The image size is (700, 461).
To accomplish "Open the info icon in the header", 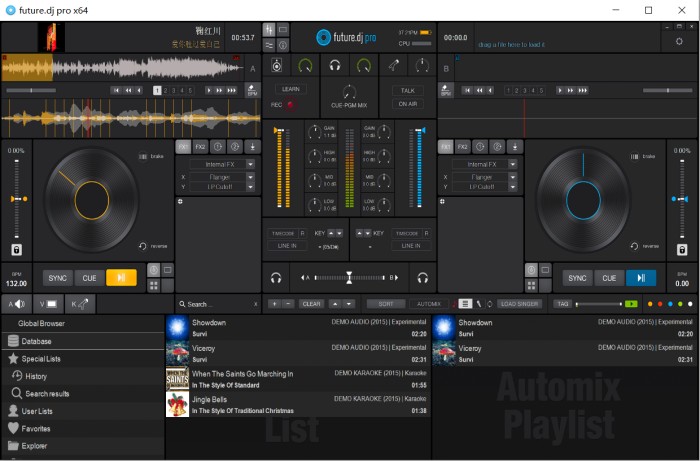I will point(283,45).
